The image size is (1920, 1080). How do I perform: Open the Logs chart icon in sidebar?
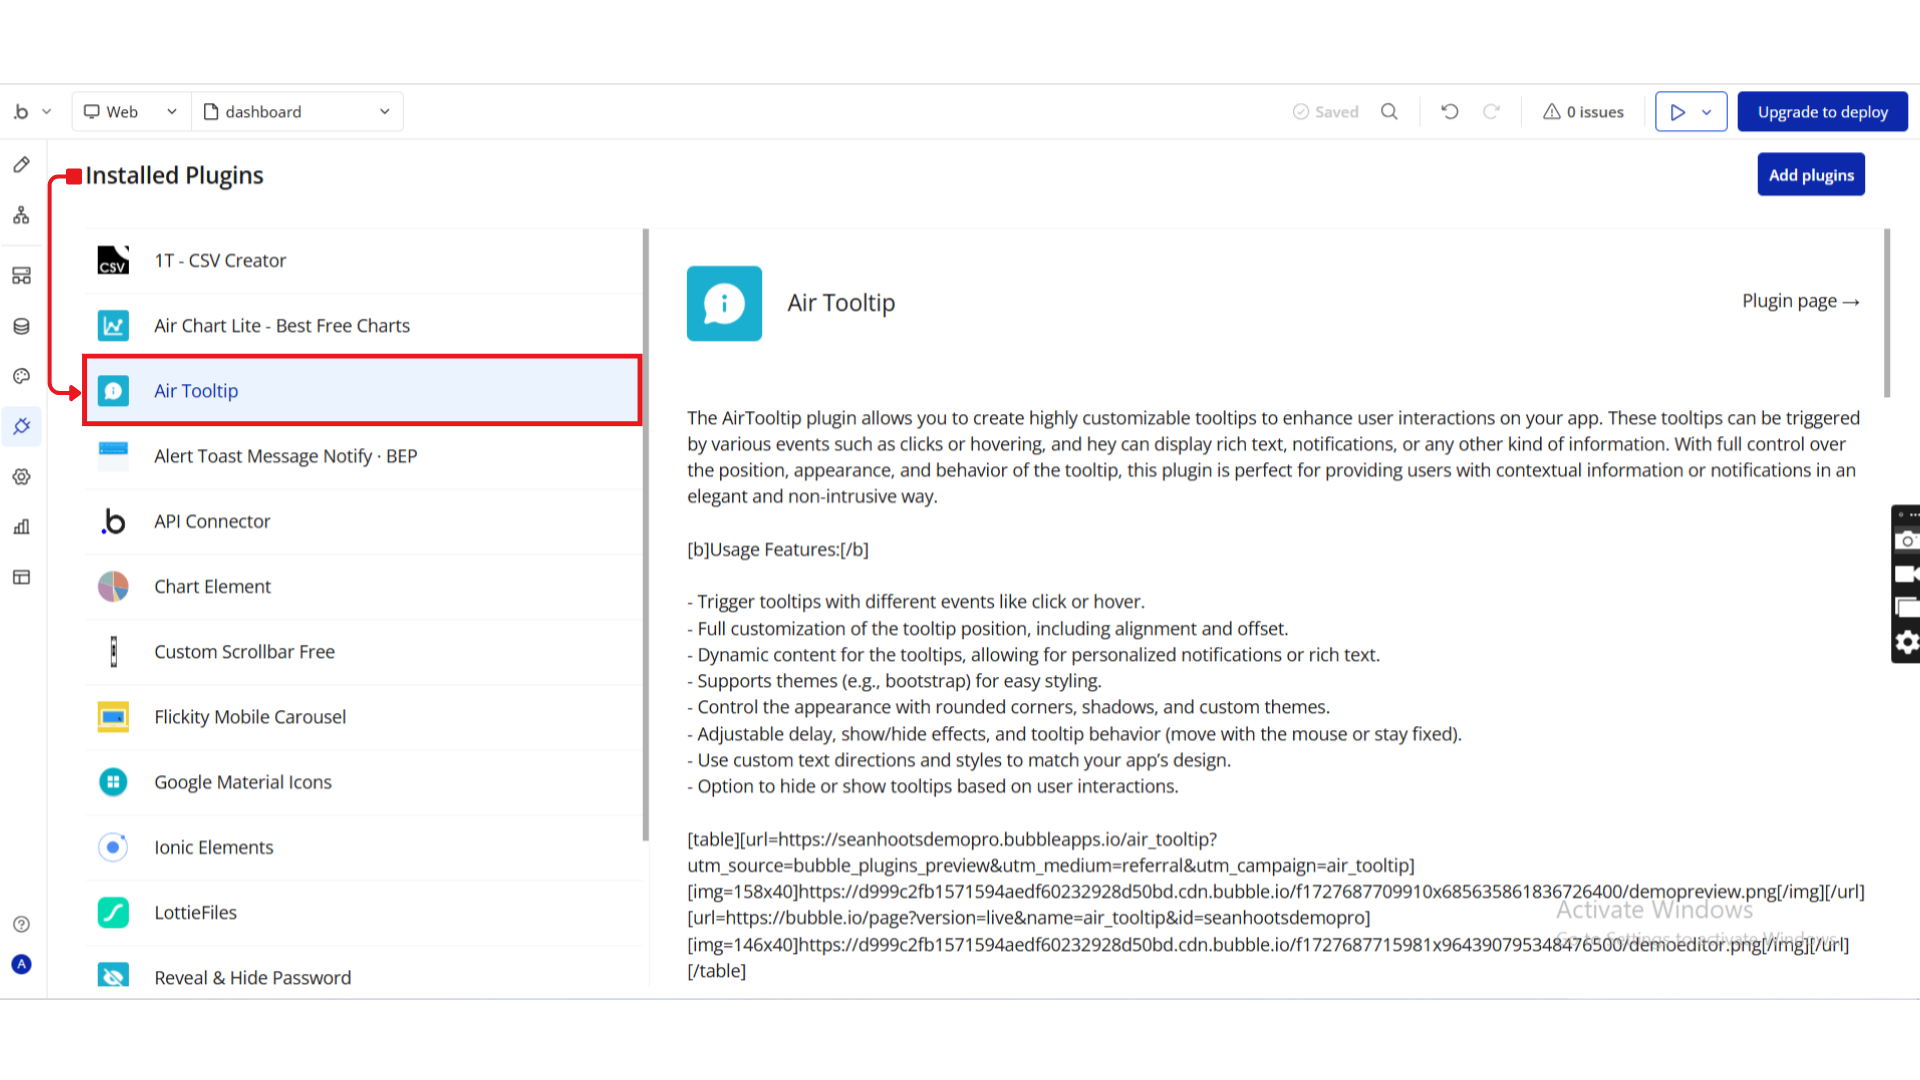tap(21, 527)
